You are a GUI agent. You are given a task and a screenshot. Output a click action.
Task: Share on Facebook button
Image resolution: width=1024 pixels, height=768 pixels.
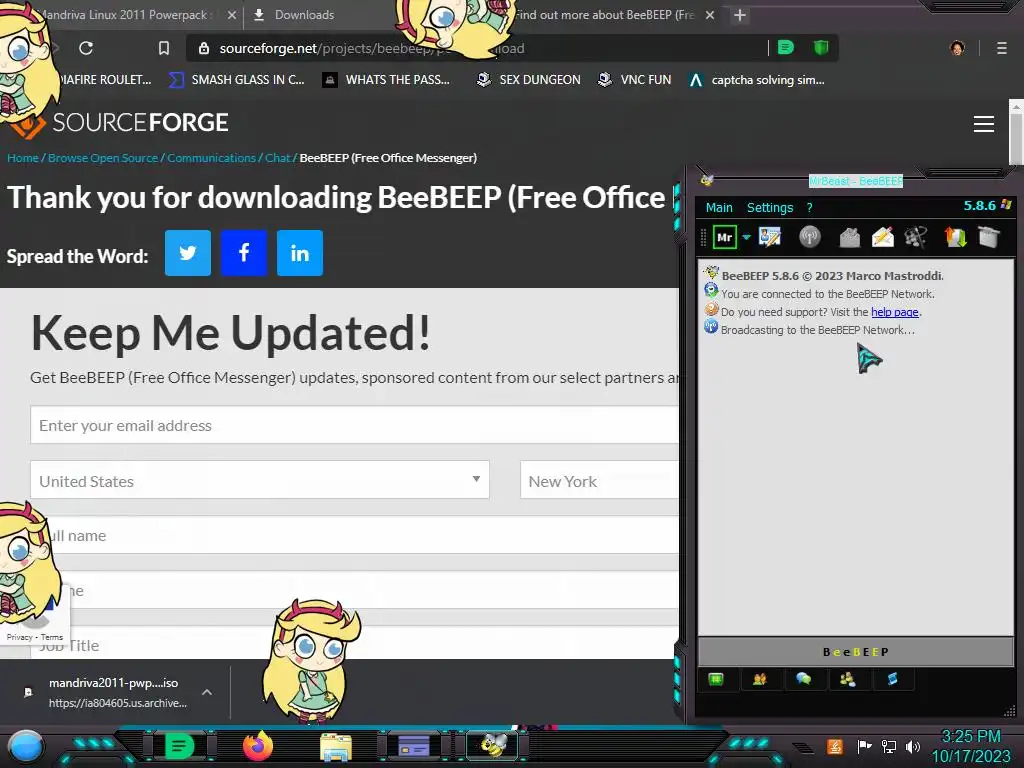[x=244, y=253]
